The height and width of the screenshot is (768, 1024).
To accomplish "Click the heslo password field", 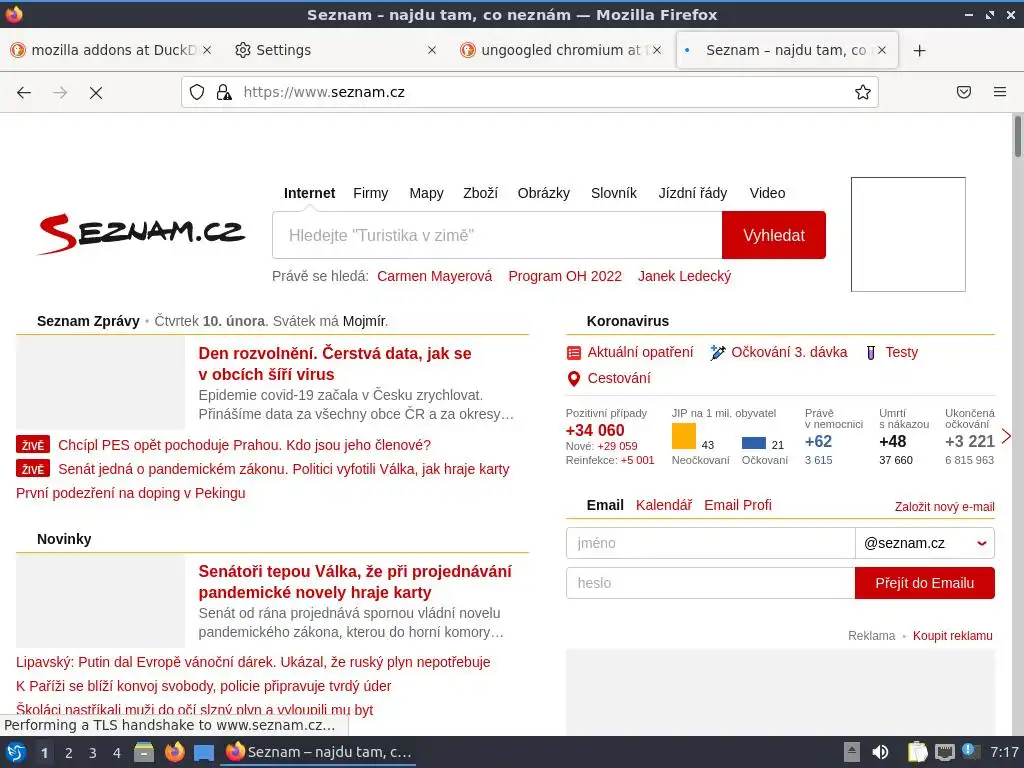I will pos(711,583).
